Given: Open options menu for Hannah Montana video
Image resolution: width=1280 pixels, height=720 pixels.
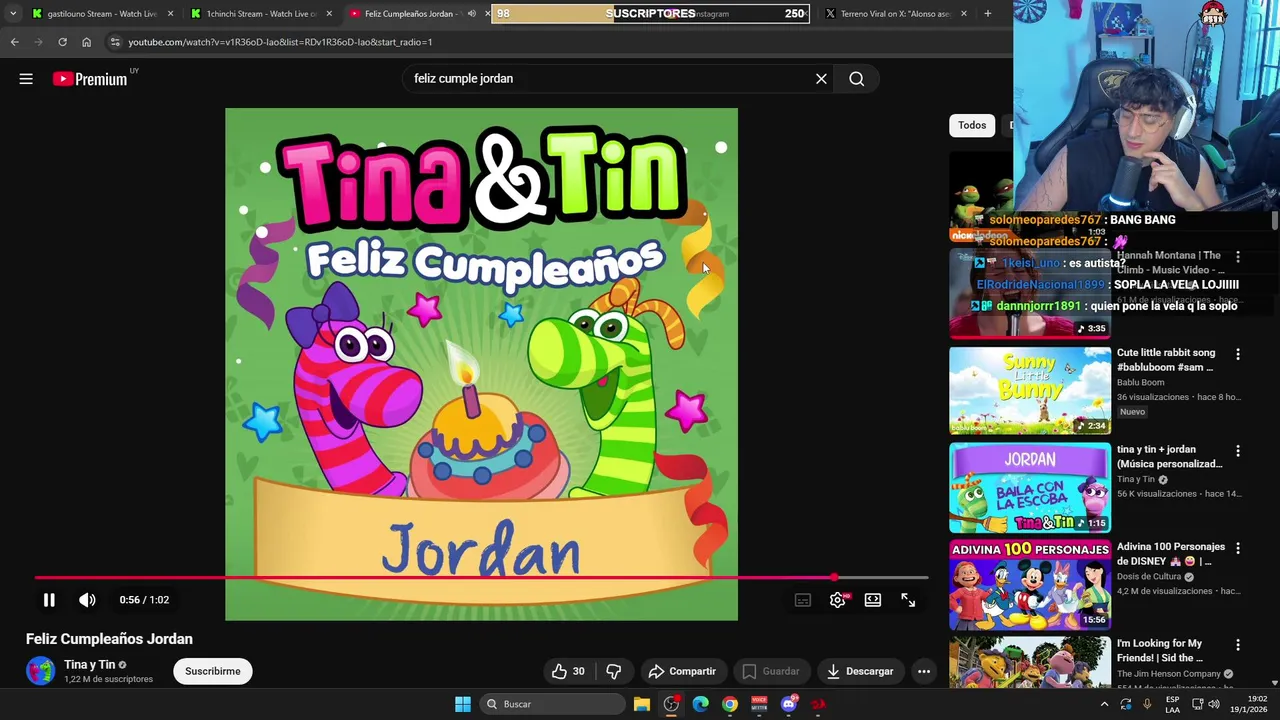Looking at the screenshot, I should click(x=1238, y=257).
